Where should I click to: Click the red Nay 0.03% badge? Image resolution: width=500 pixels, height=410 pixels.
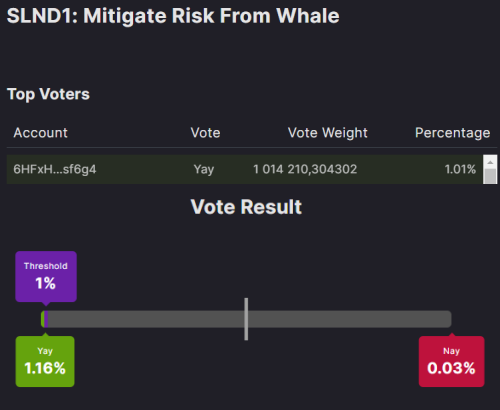[451, 361]
